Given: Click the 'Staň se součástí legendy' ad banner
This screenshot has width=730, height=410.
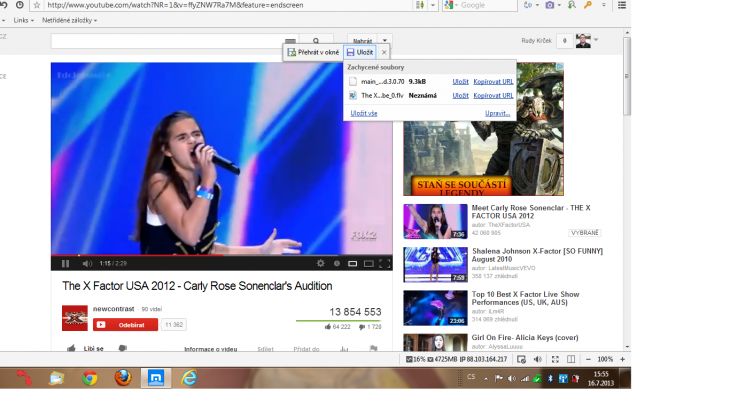Looking at the screenshot, I should (483, 129).
